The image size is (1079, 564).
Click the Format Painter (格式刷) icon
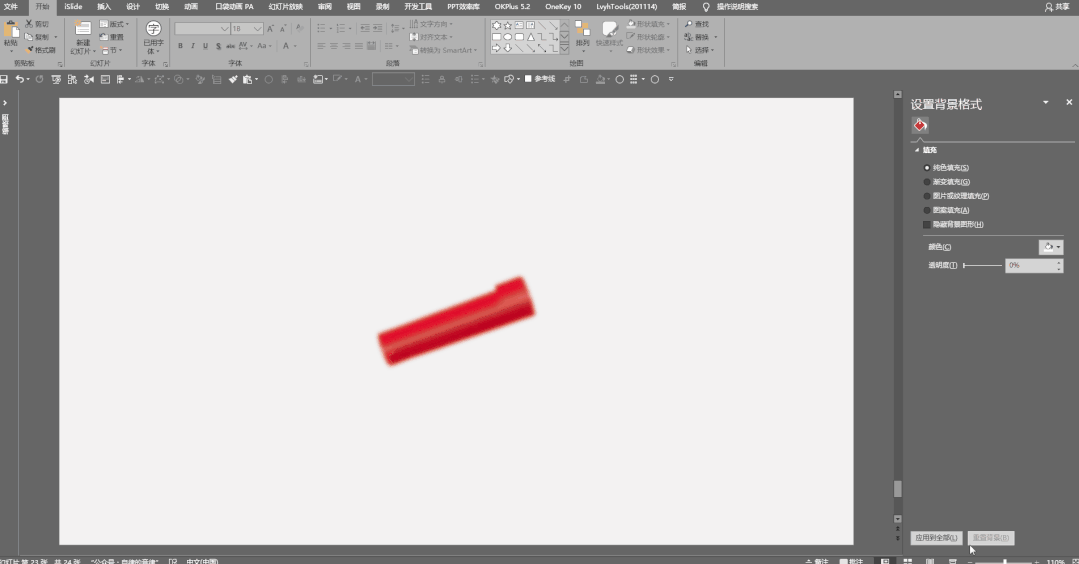pos(29,50)
